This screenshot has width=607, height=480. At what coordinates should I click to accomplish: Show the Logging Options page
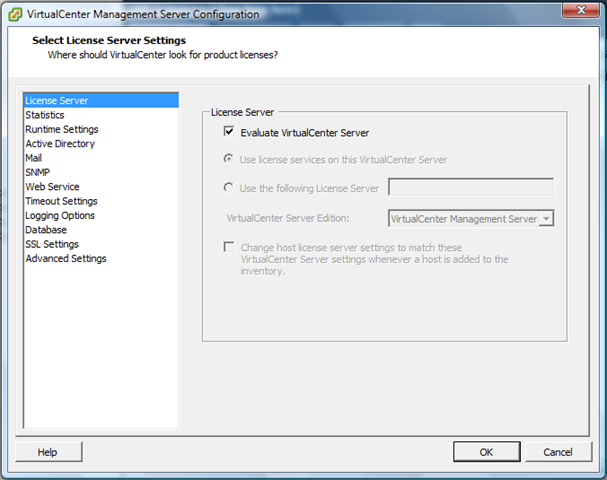60,215
